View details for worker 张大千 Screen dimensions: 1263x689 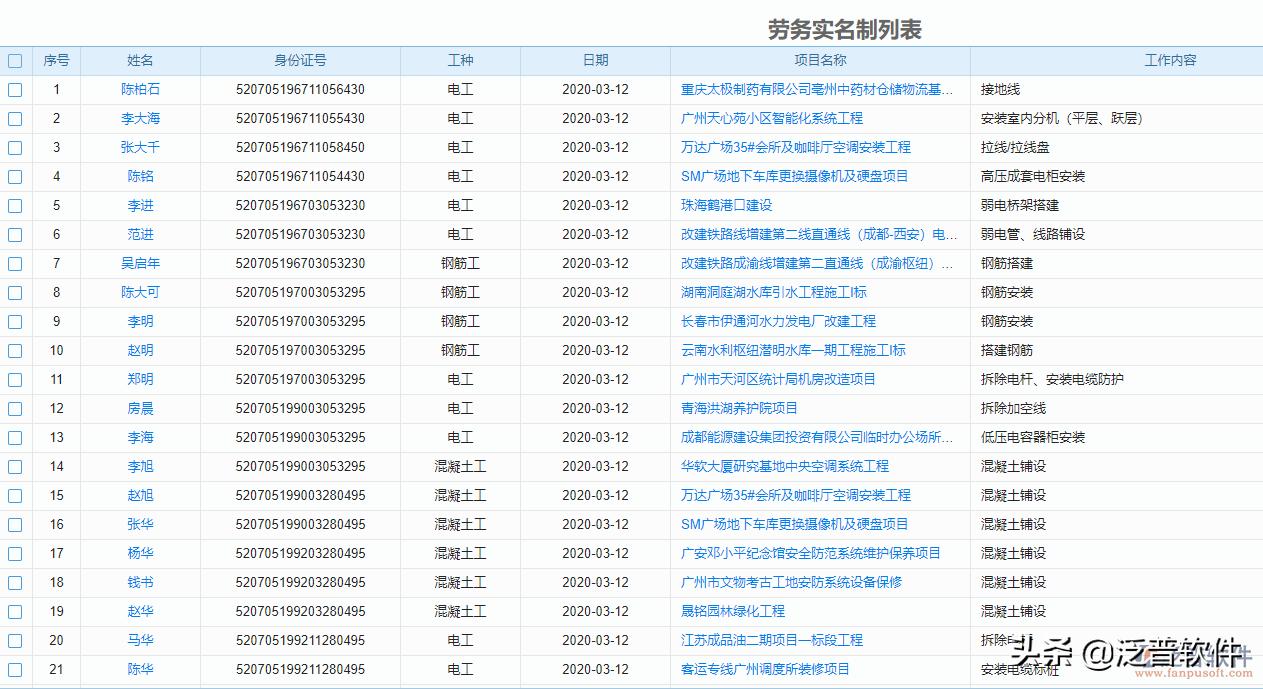[140, 147]
